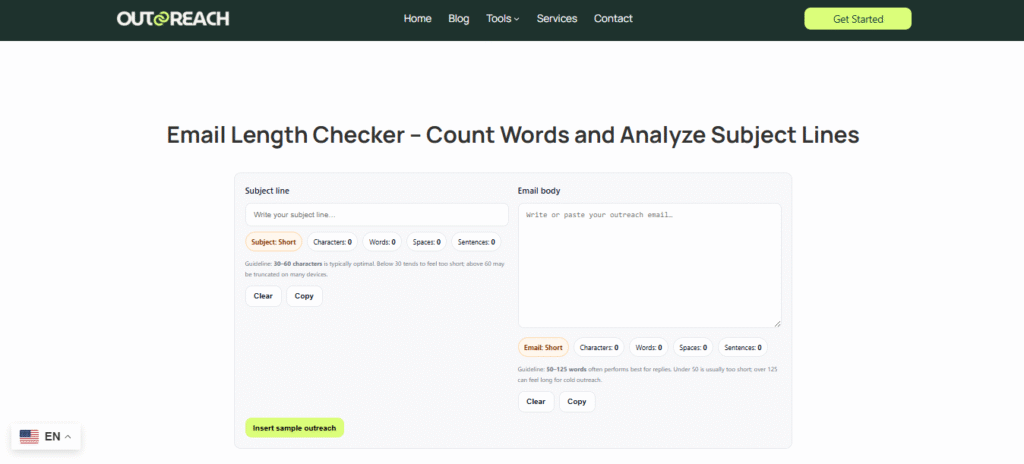1024x464 pixels.
Task: Grab the email body resize handle
Action: (776, 322)
